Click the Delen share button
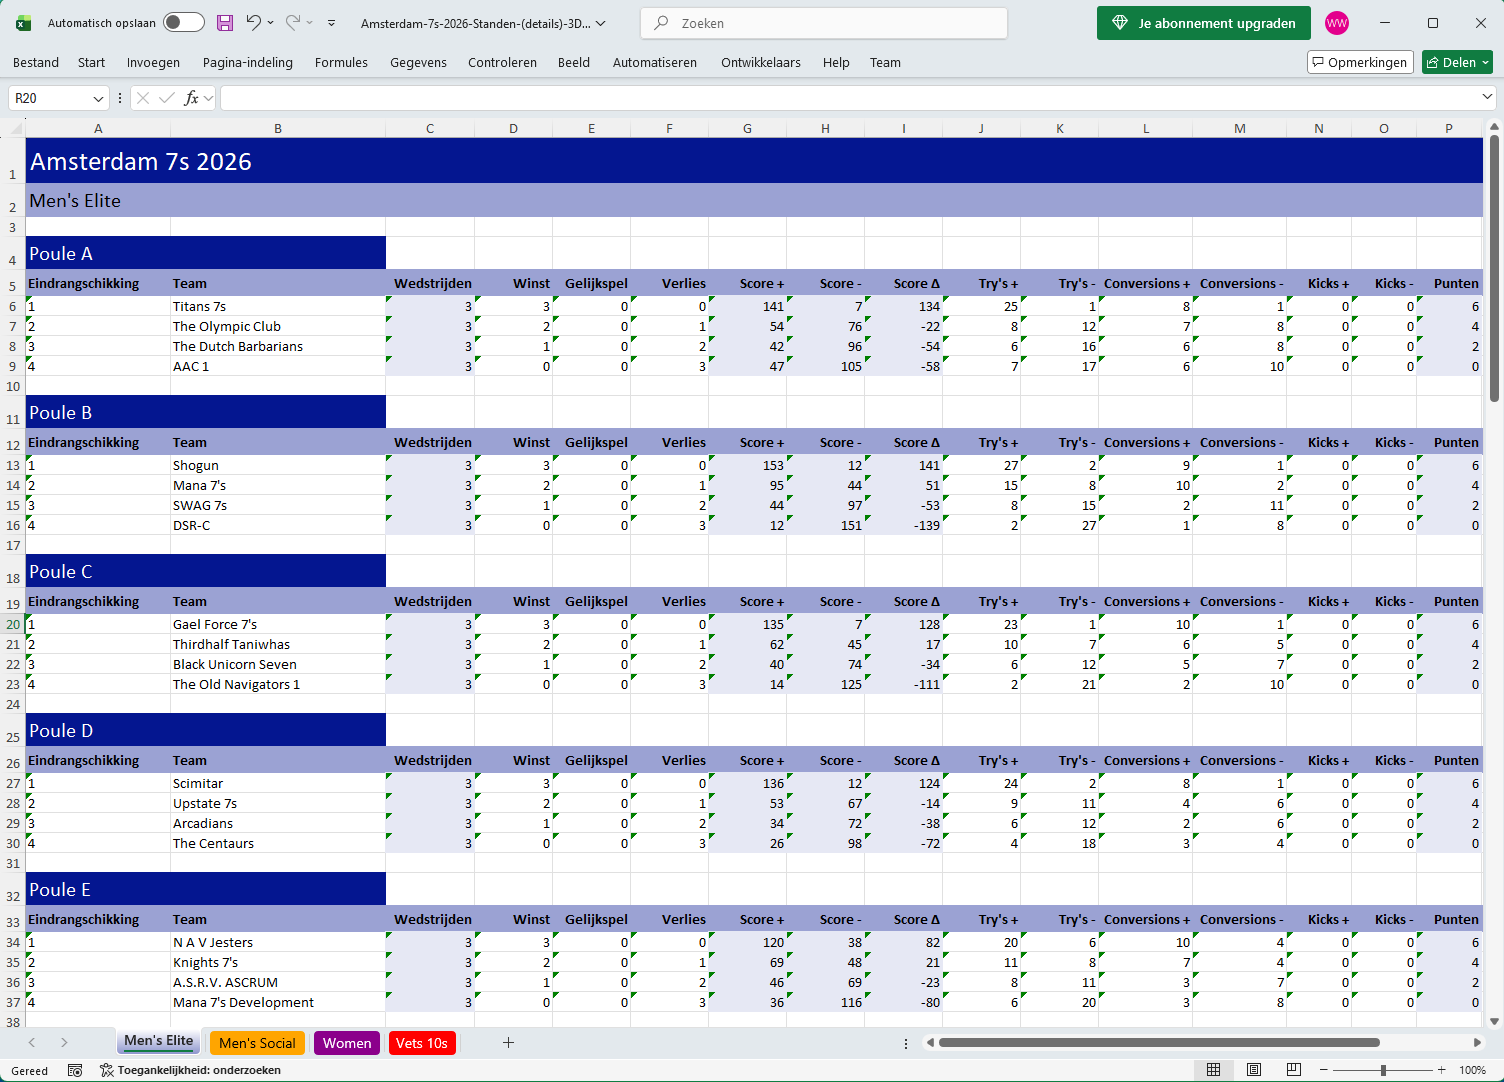The image size is (1504, 1082). 1457,62
